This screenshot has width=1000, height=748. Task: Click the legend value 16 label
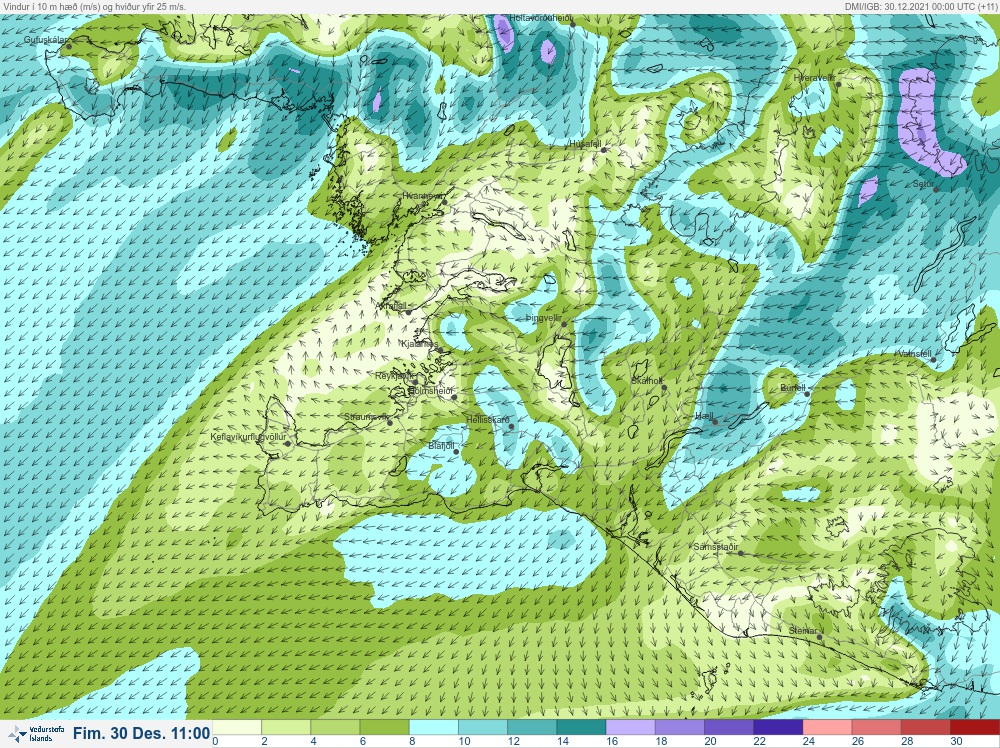612,741
